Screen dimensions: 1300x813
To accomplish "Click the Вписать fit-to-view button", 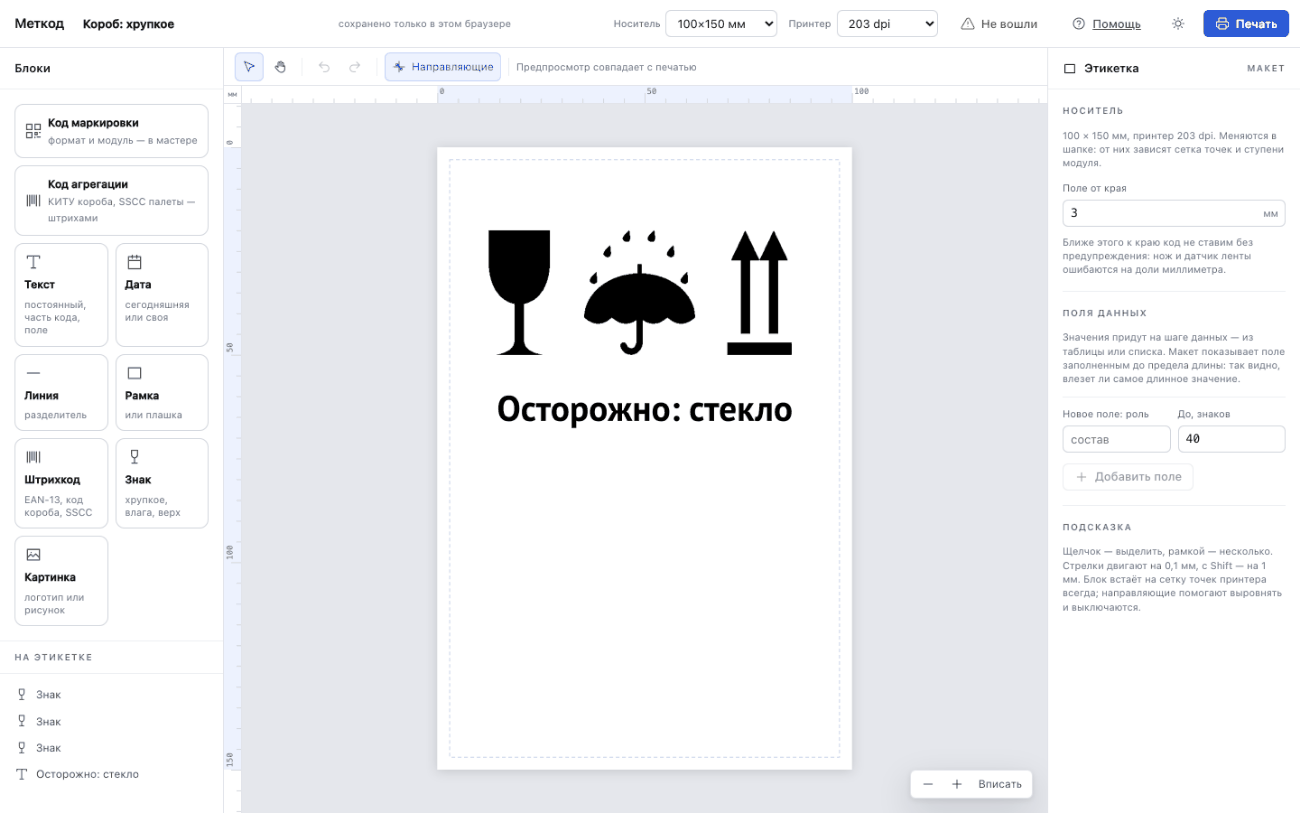I will 1000,784.
